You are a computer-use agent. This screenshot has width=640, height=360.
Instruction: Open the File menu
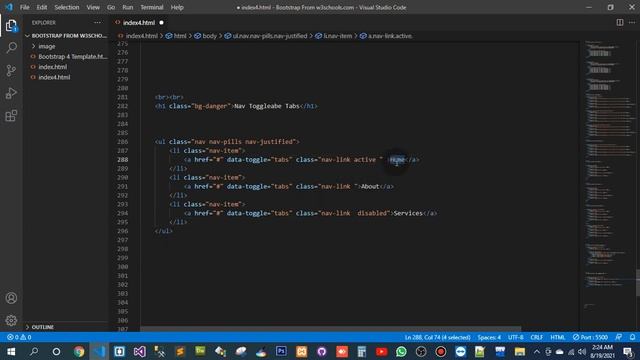pyautogui.click(x=24, y=7)
